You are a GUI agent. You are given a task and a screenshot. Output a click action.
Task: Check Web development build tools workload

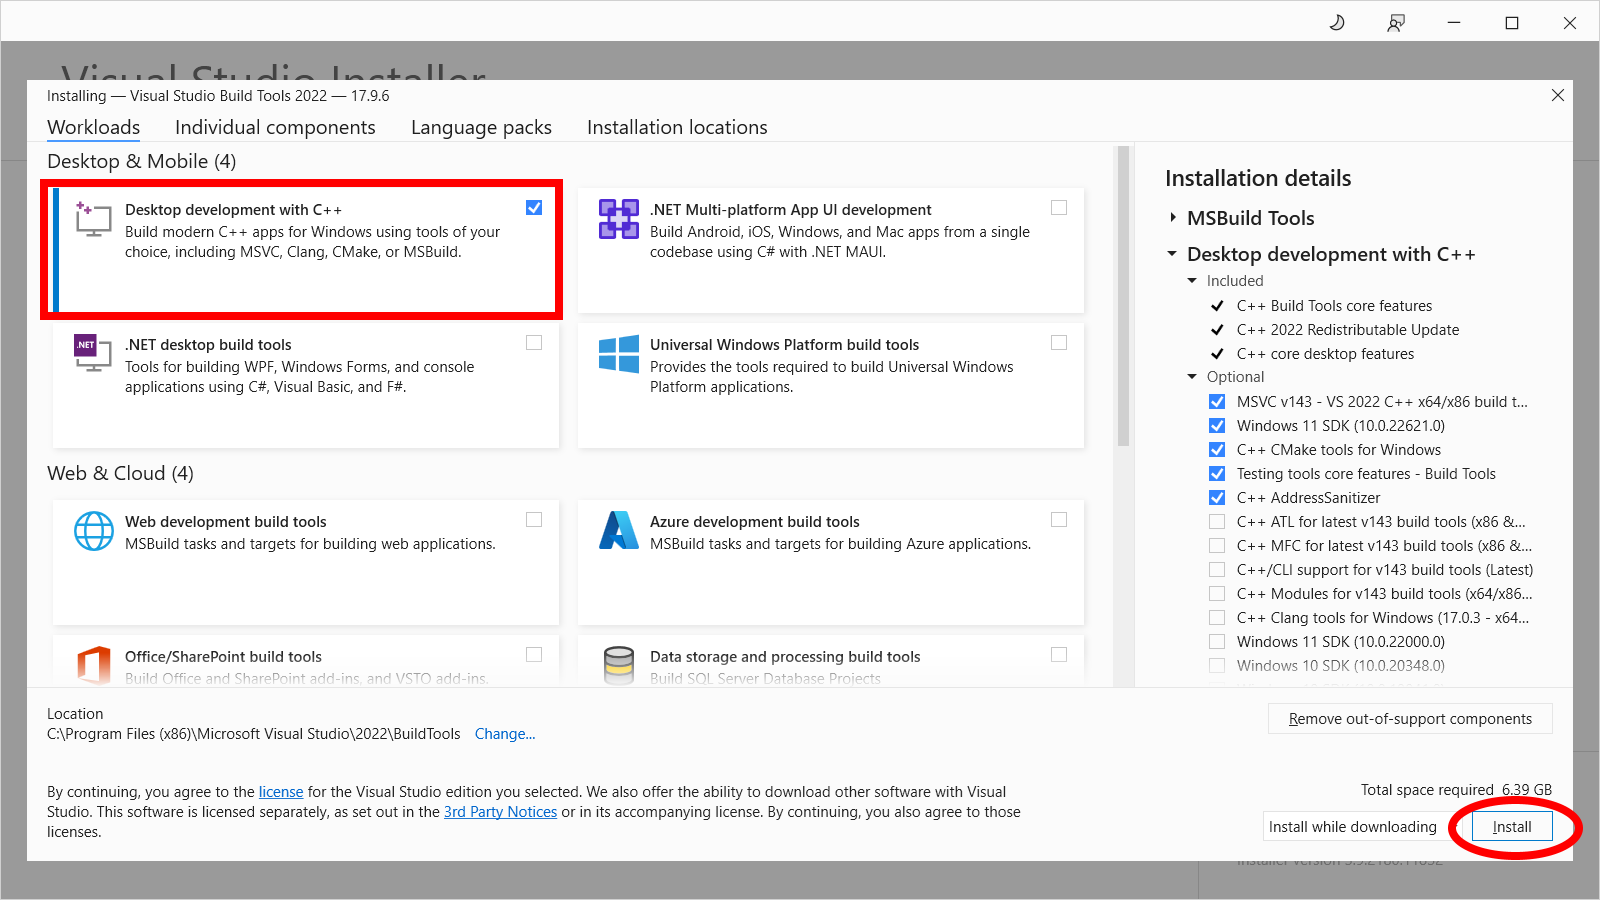(x=534, y=520)
